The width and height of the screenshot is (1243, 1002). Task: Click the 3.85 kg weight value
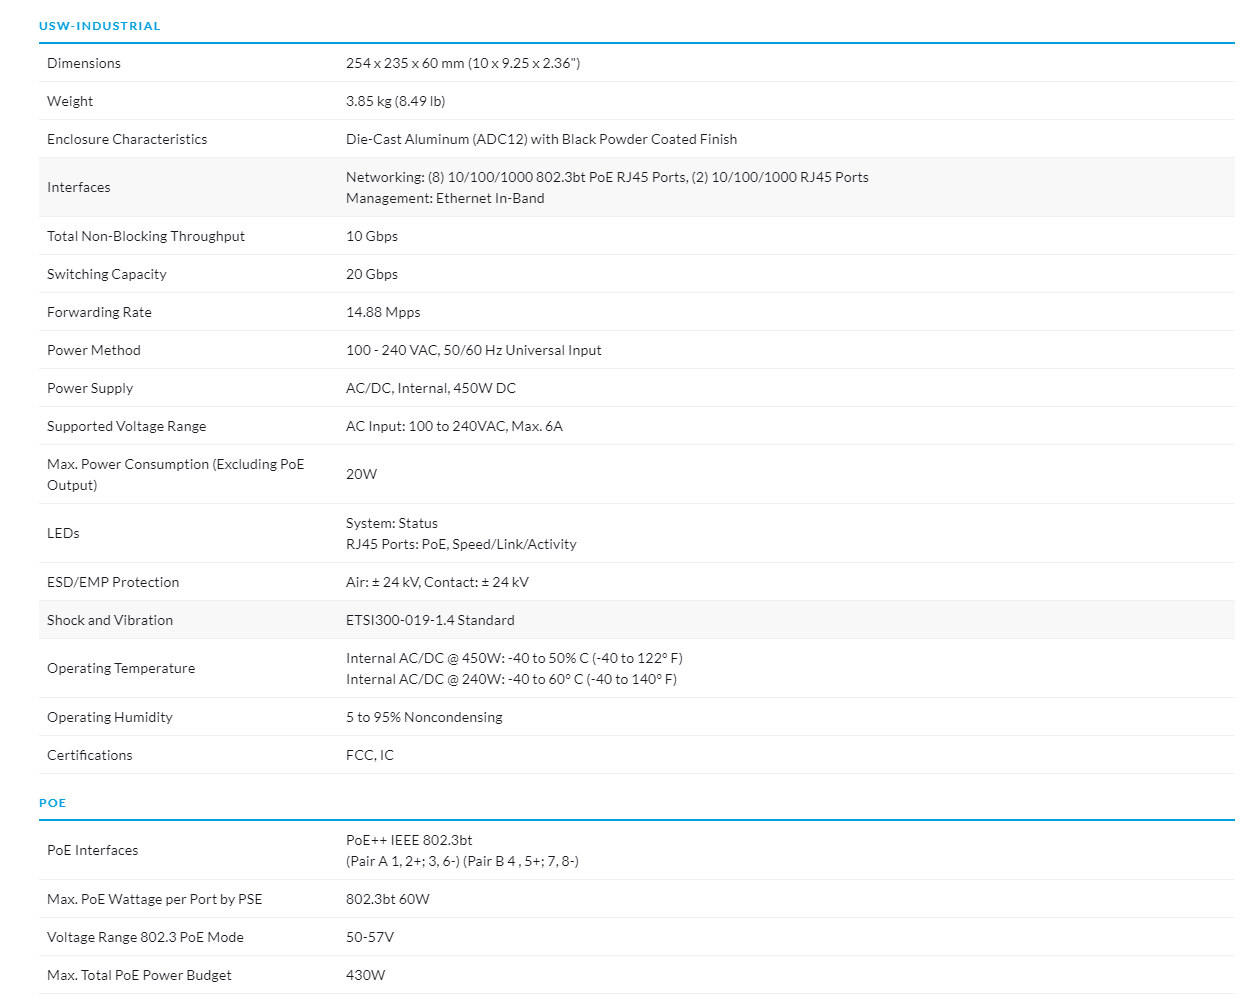pos(395,101)
